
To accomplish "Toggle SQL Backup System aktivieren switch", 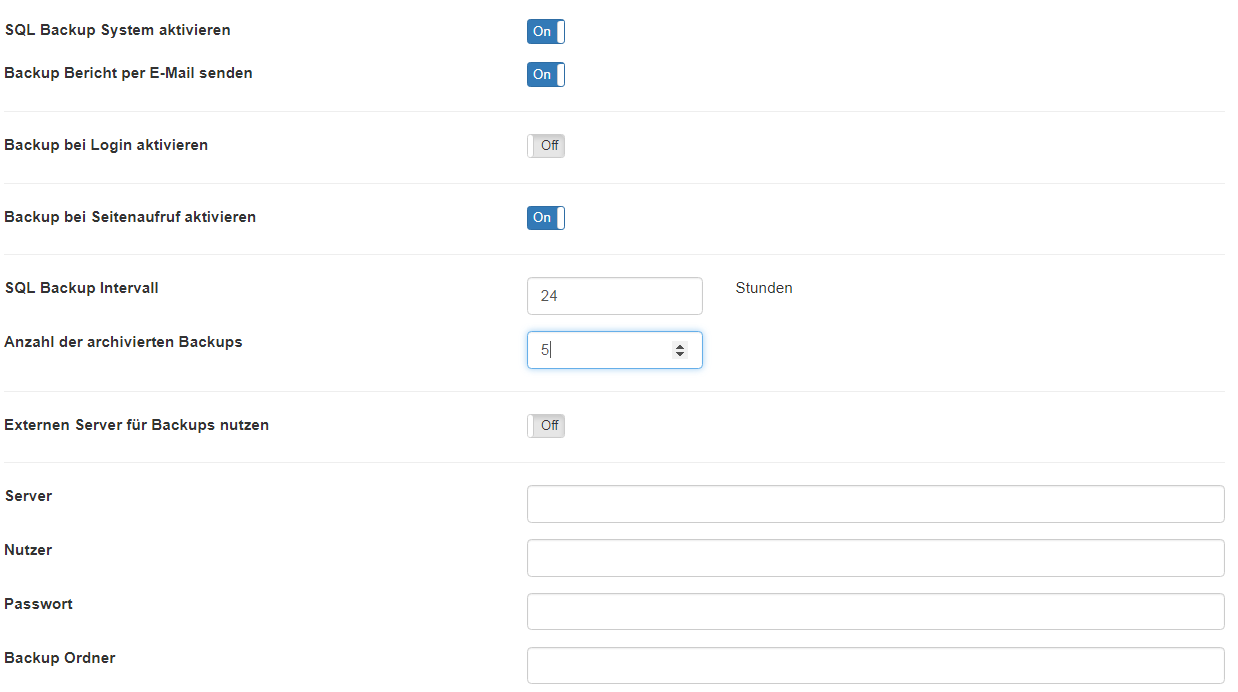I will (546, 31).
